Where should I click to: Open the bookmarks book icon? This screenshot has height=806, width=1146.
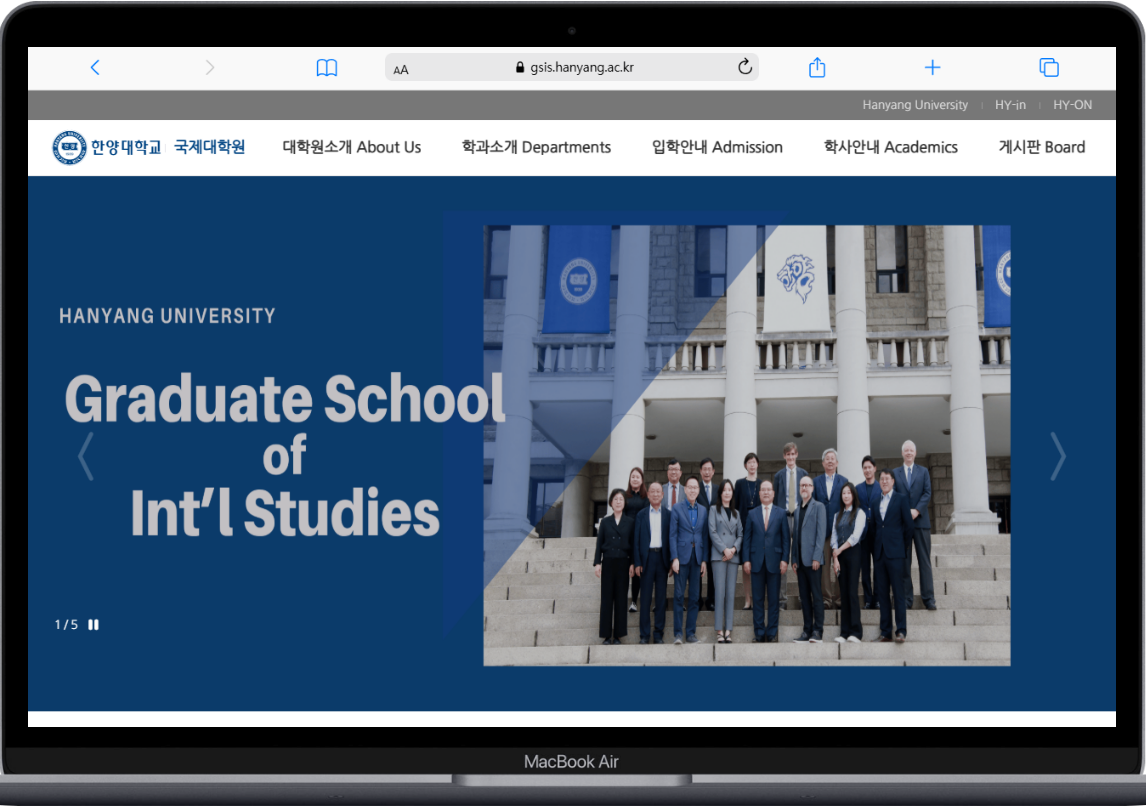326,67
